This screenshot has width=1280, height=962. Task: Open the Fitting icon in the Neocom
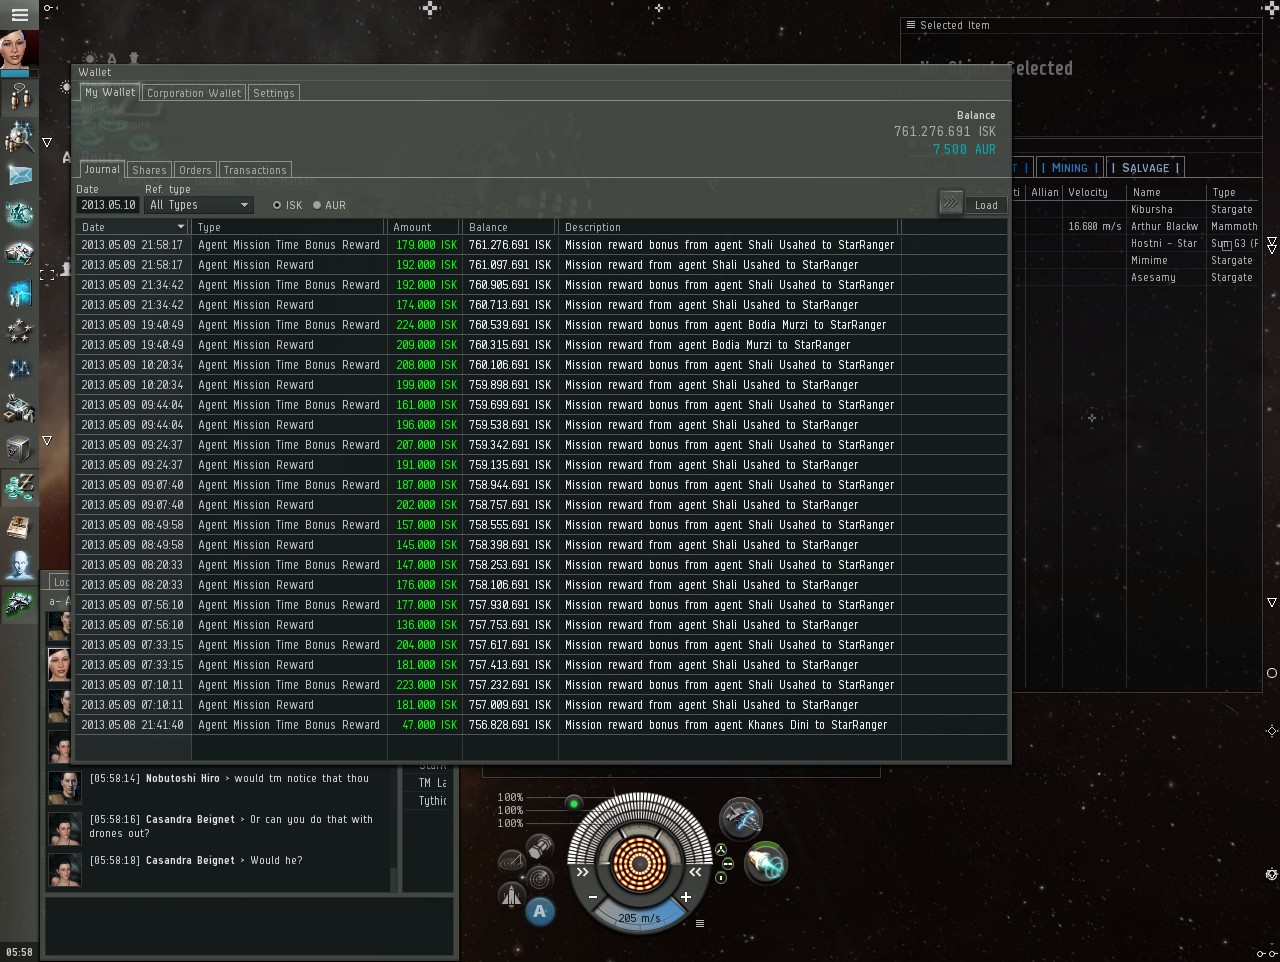pos(19,214)
